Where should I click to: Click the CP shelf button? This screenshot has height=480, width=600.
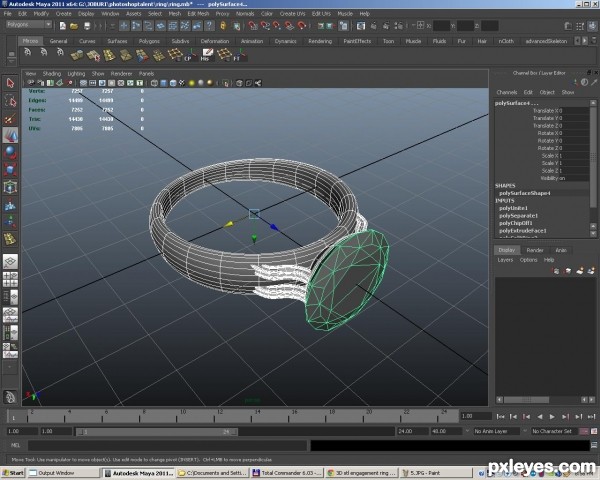(x=190, y=55)
